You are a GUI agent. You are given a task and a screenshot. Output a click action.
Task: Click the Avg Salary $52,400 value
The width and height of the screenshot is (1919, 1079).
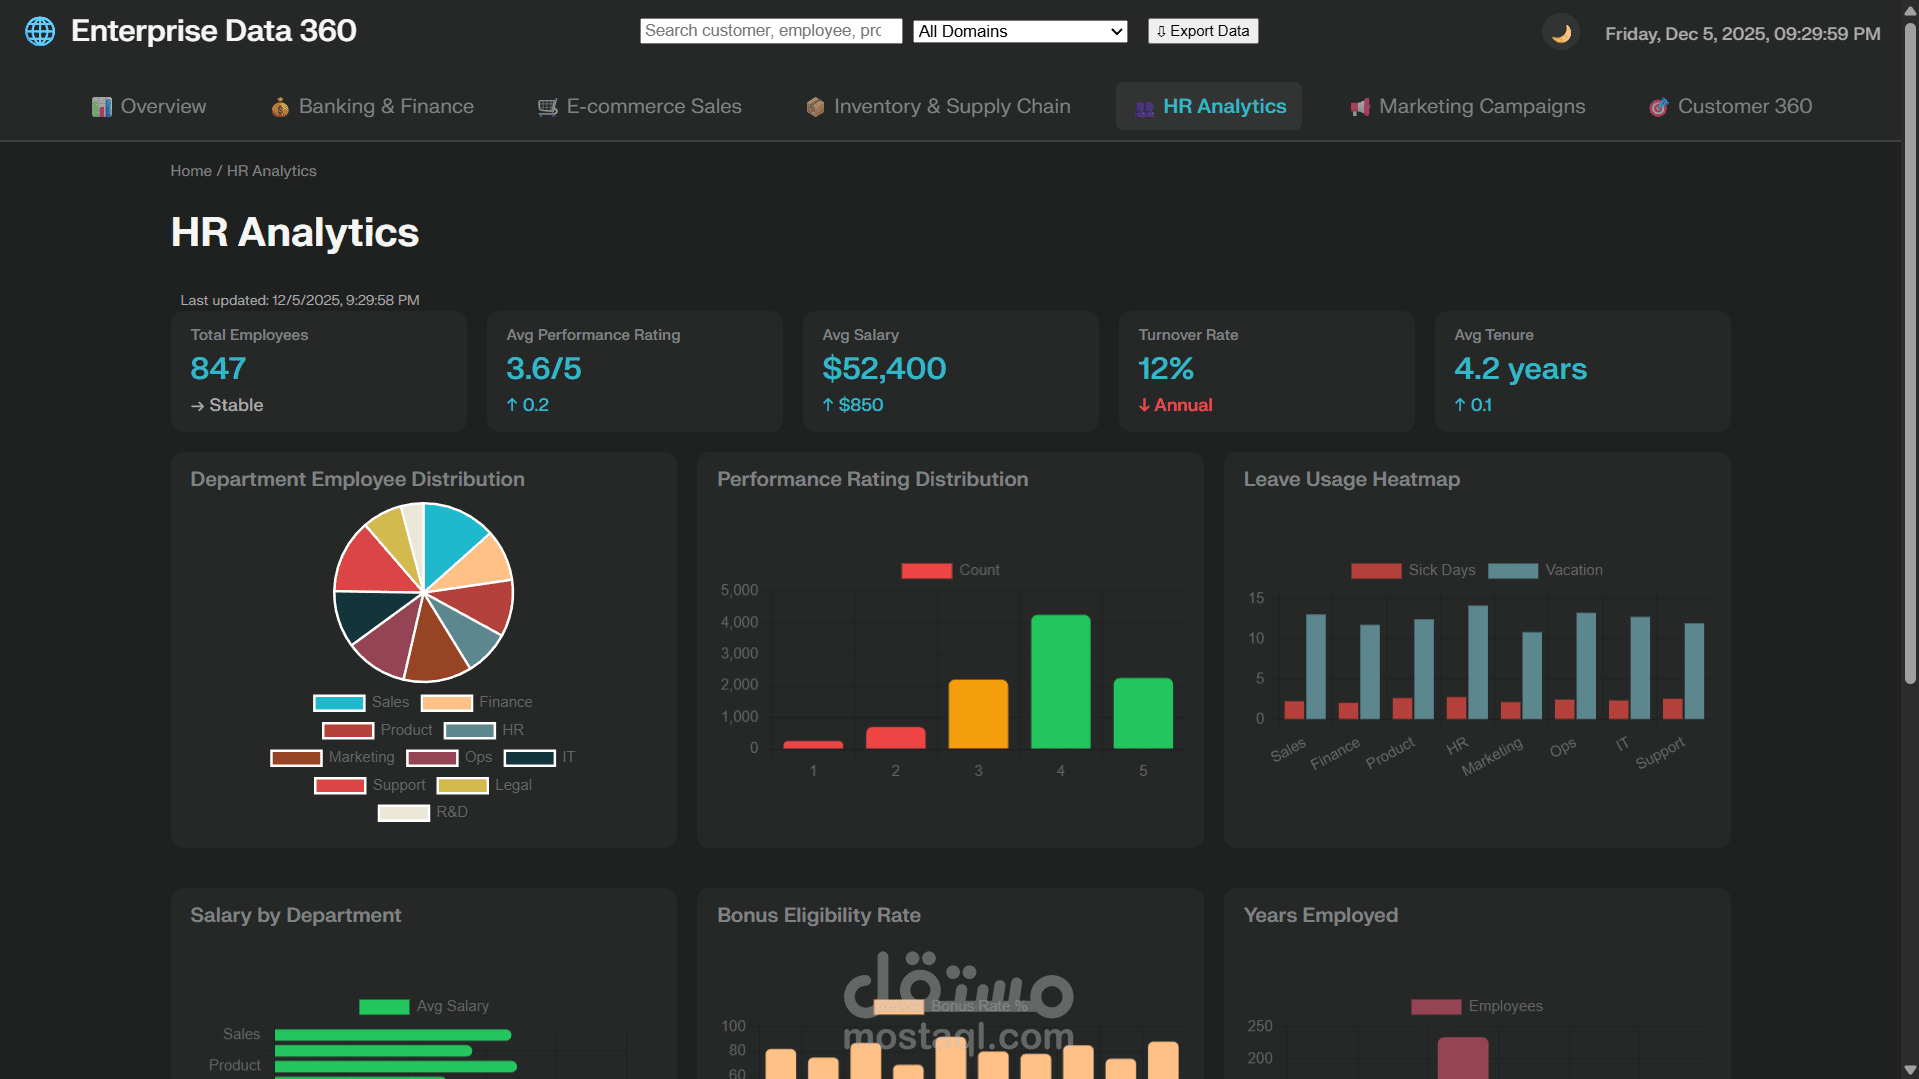pos(884,369)
